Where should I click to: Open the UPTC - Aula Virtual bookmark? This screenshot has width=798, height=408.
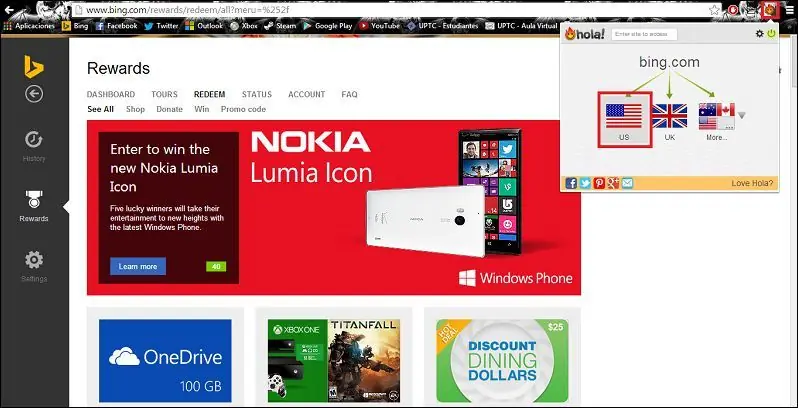[522, 25]
